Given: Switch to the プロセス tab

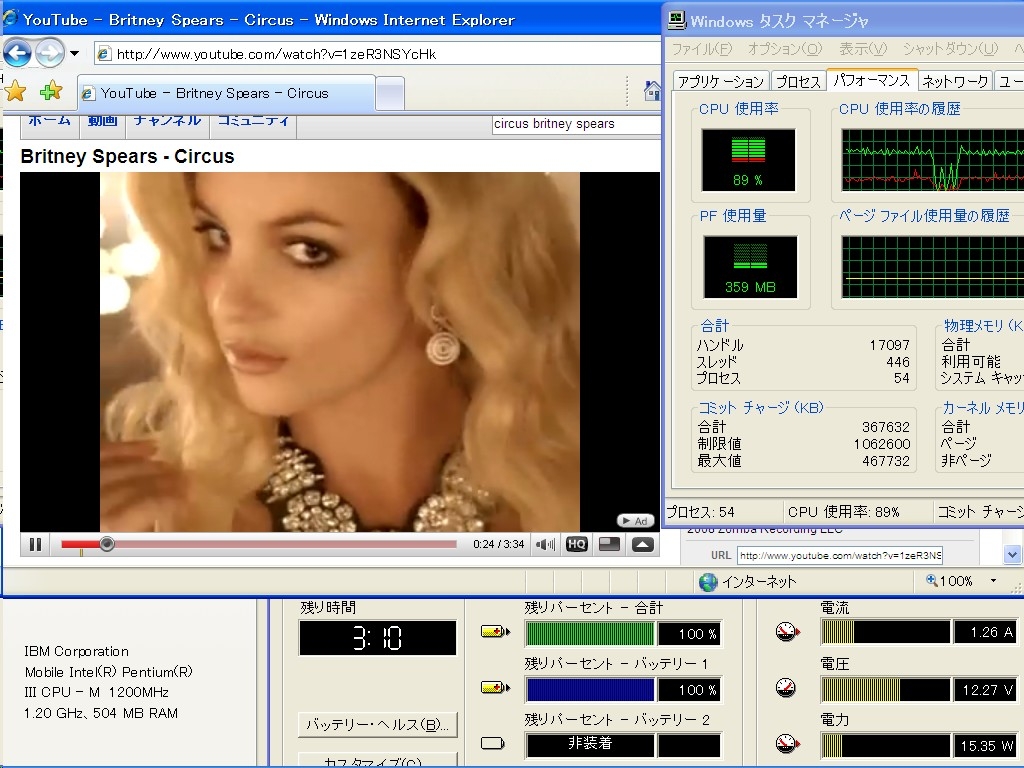Looking at the screenshot, I should pos(798,81).
